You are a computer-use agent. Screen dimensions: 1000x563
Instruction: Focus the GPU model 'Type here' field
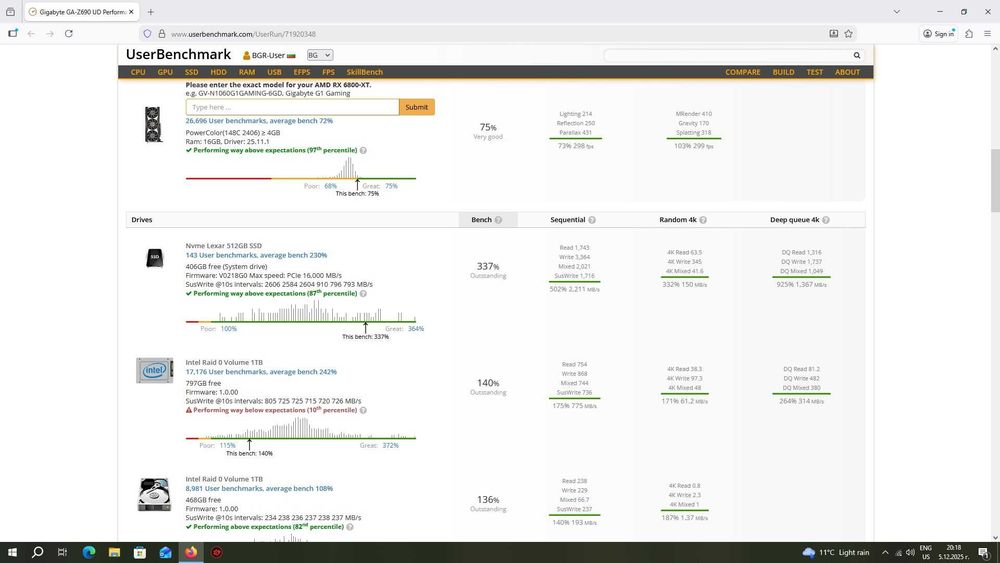(x=293, y=107)
